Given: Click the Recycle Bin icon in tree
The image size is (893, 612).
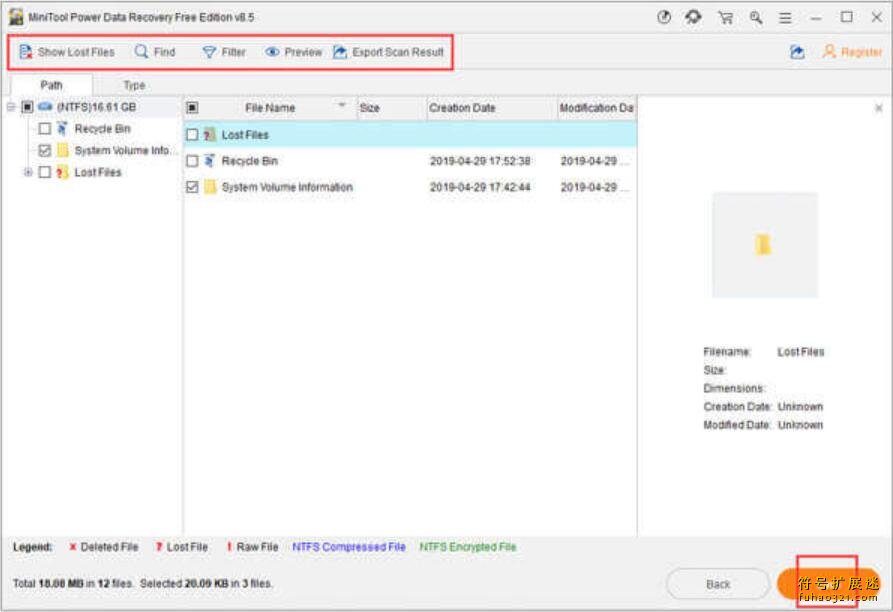Looking at the screenshot, I should point(62,129).
